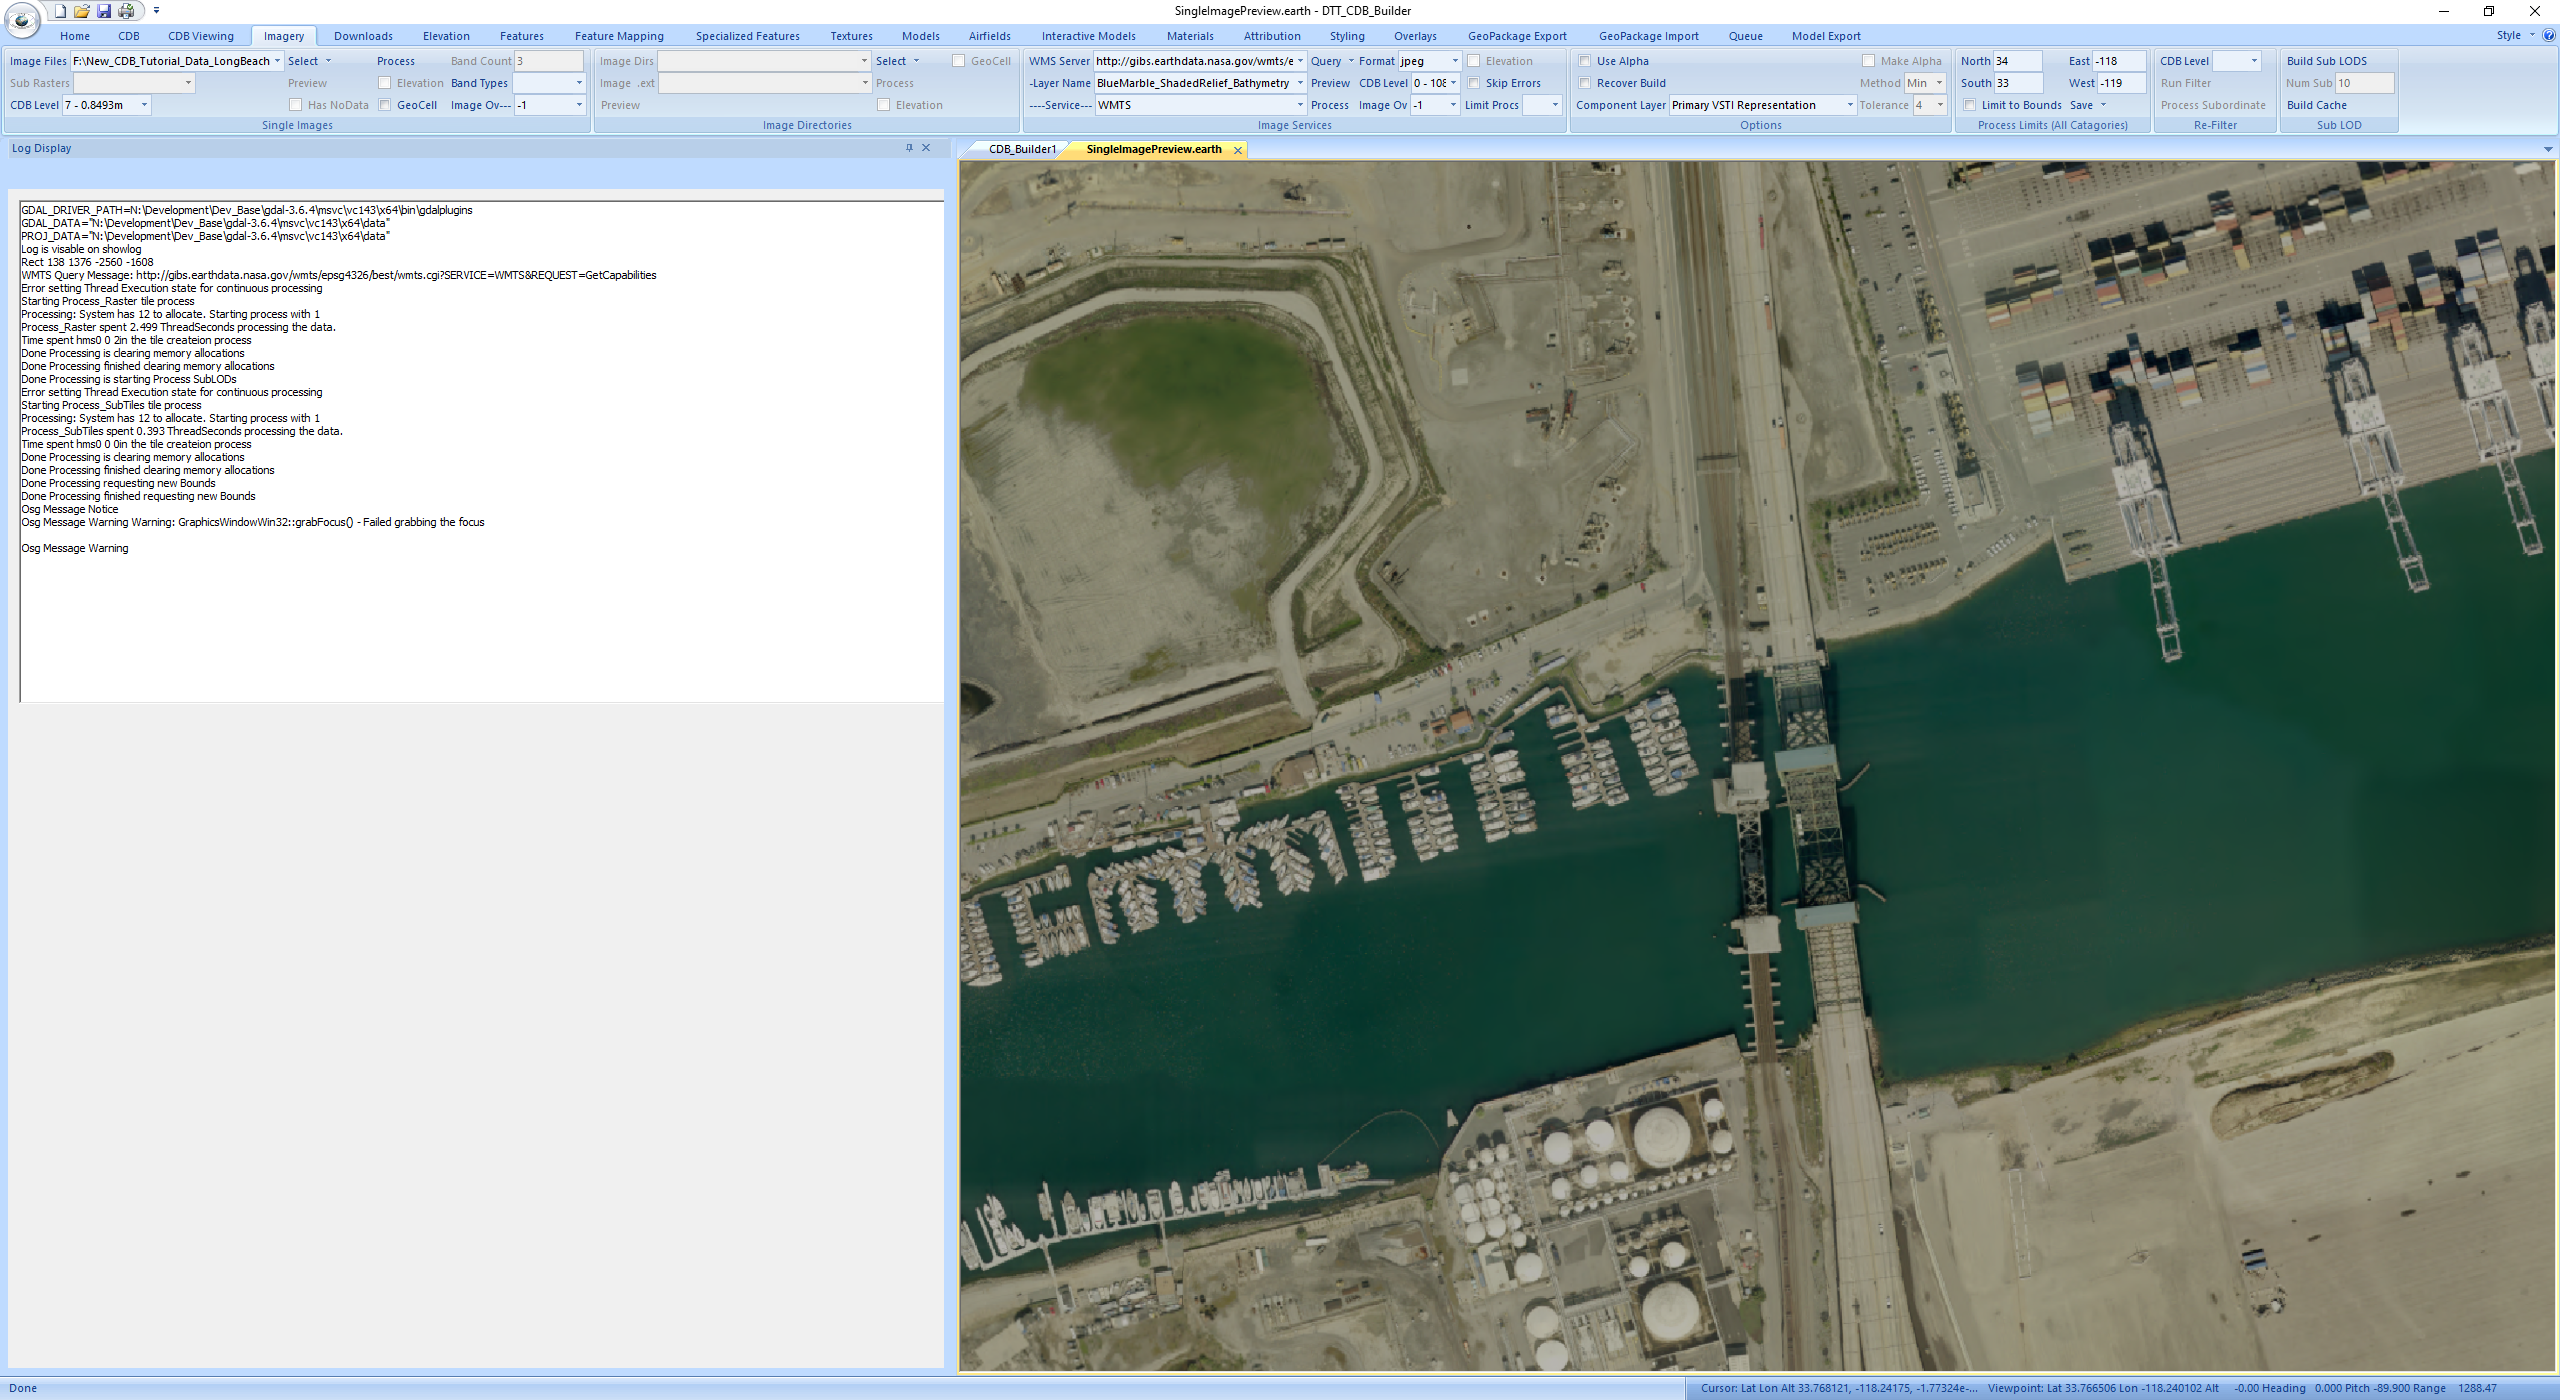Click Cursor Lat Lon Alt status text
Screen dimensions: 2560x1400
click(x=1839, y=1388)
